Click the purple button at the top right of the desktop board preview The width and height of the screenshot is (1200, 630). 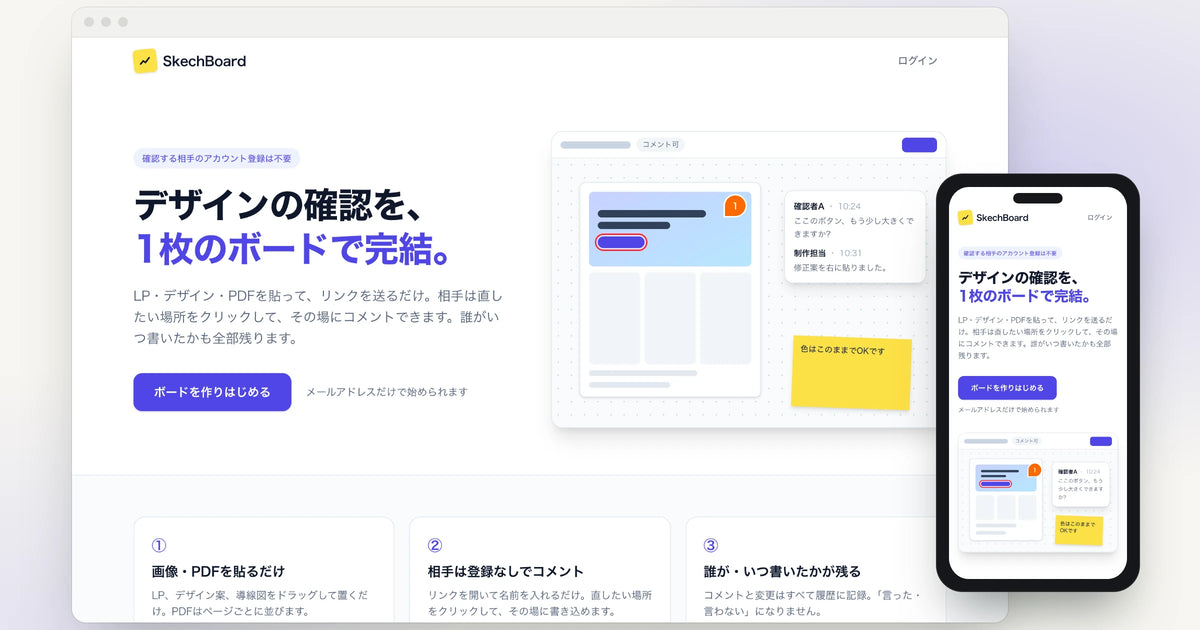[919, 145]
